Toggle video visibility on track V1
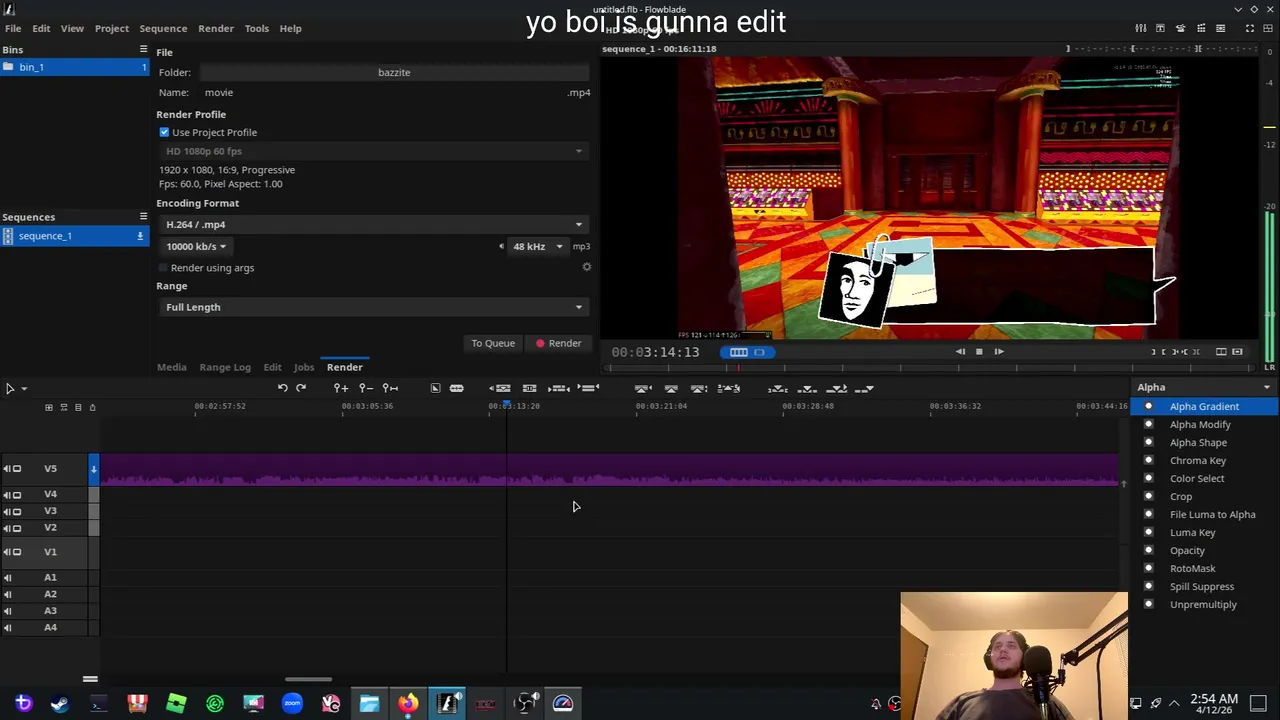 click(16, 552)
